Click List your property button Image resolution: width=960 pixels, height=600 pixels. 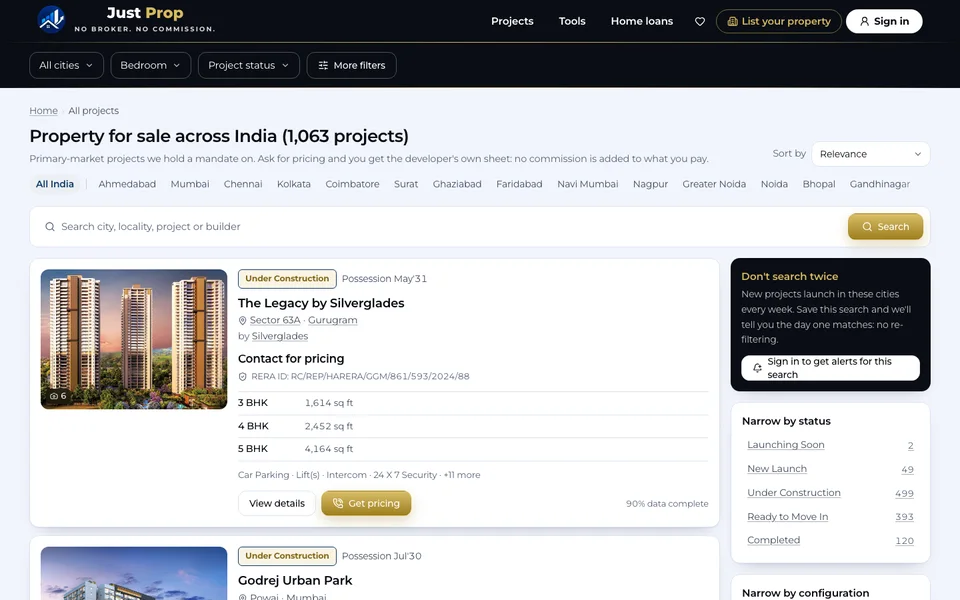(x=779, y=21)
